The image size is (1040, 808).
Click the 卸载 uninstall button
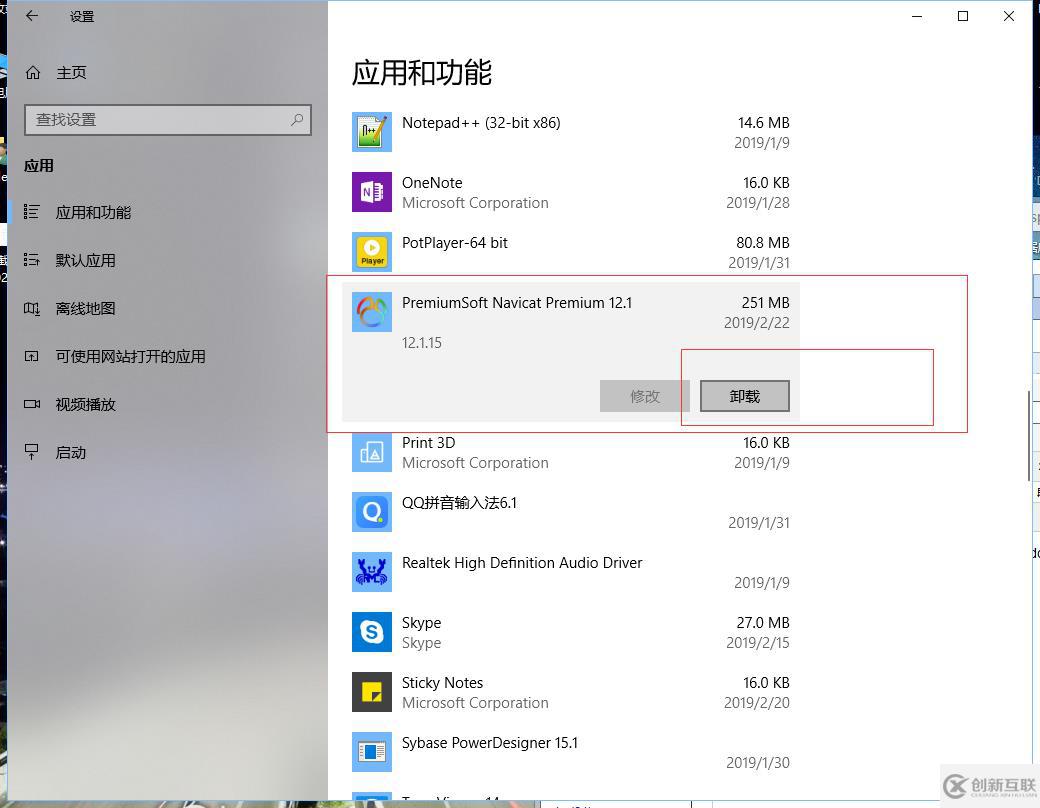point(745,396)
